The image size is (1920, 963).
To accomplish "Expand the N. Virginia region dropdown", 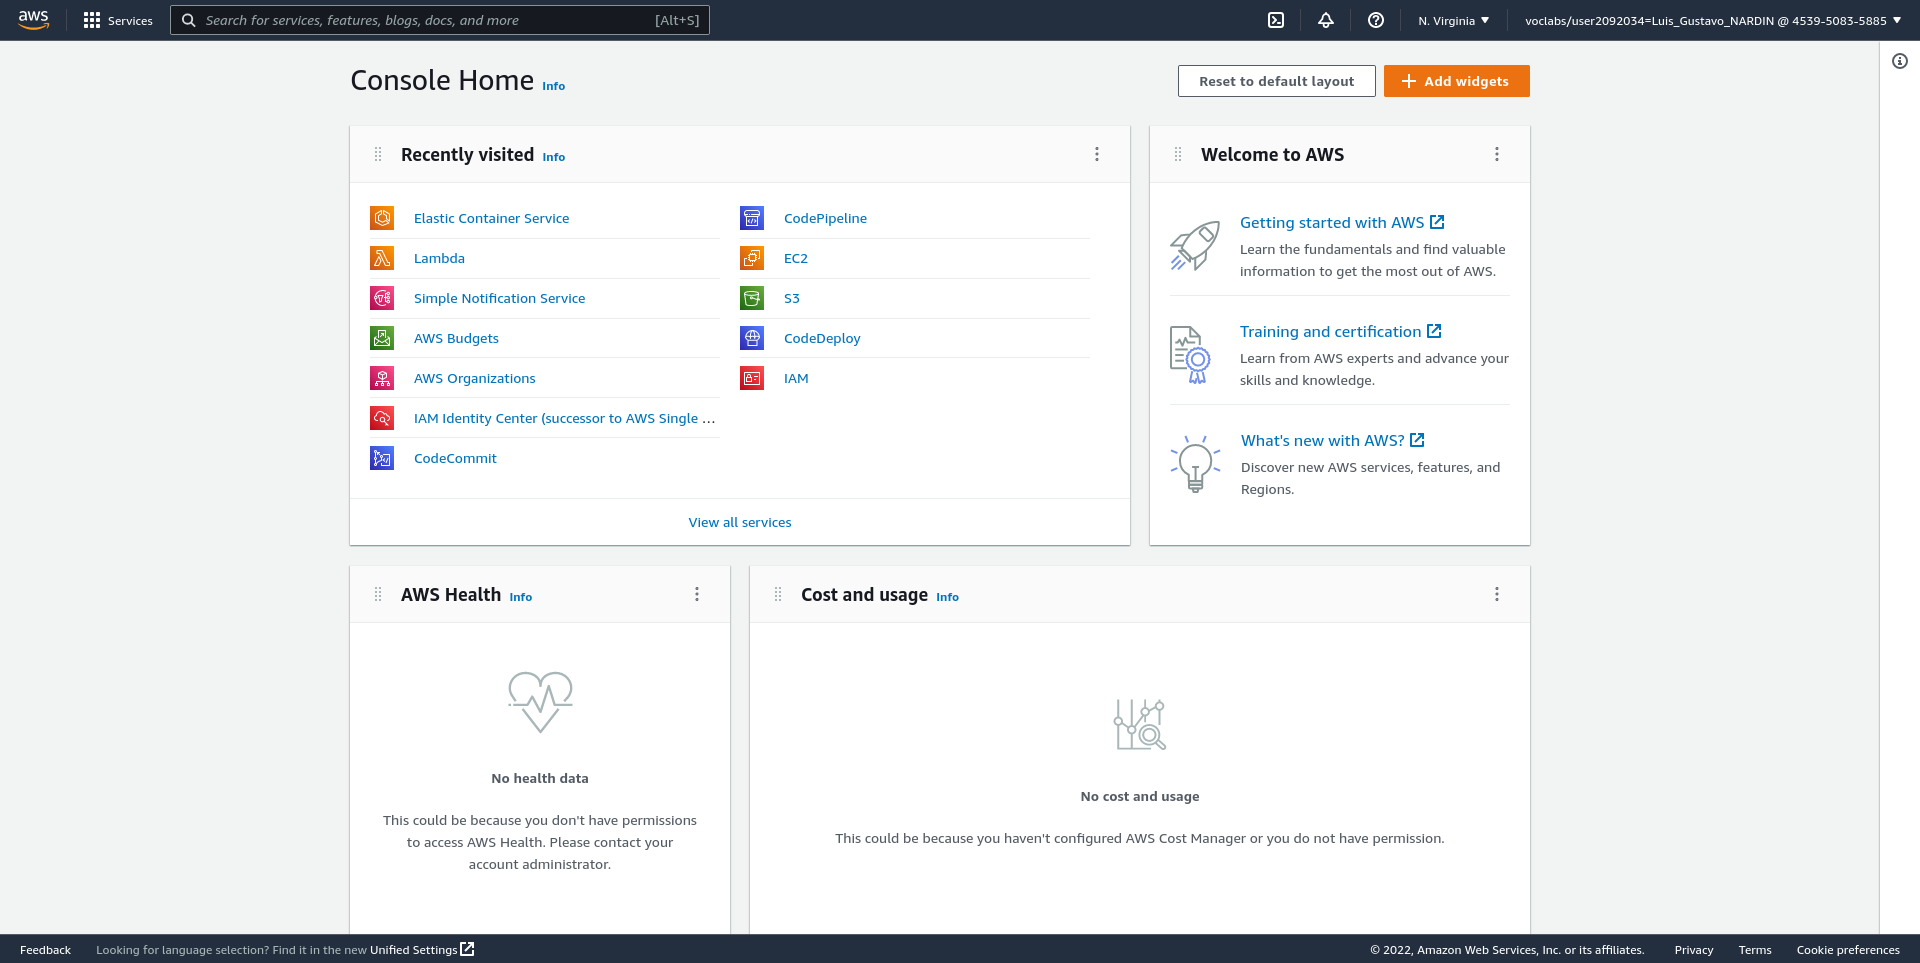I will tap(1453, 20).
